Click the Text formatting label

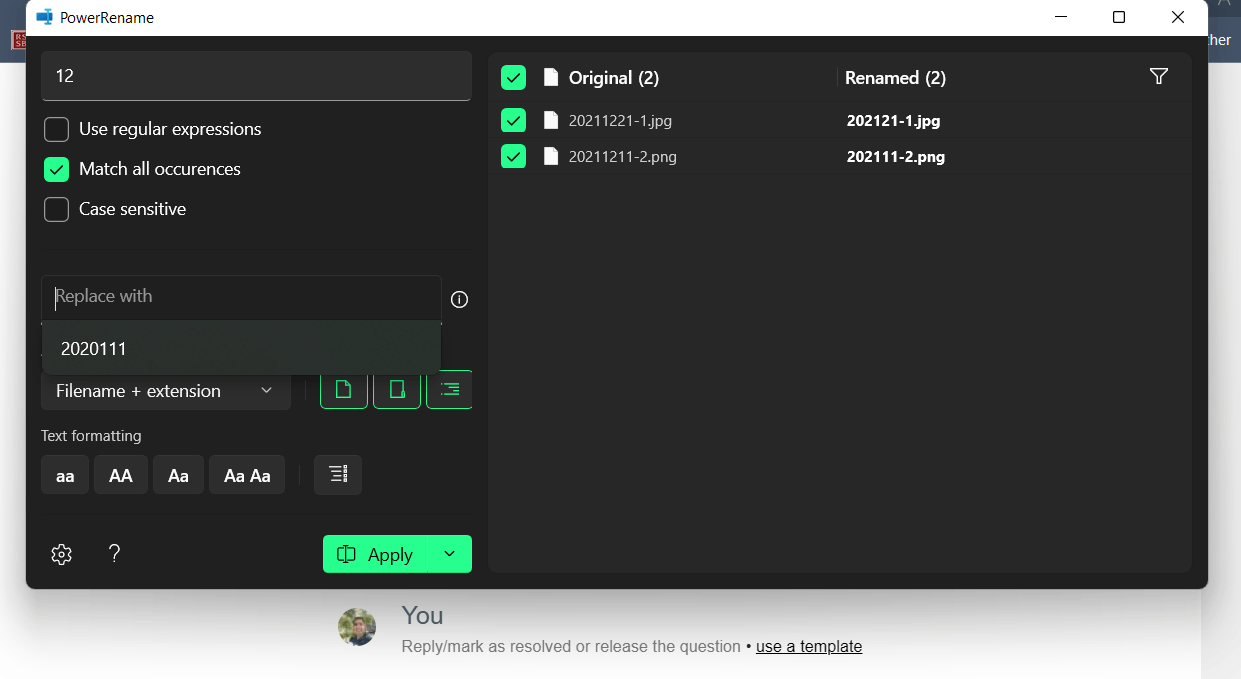point(91,436)
